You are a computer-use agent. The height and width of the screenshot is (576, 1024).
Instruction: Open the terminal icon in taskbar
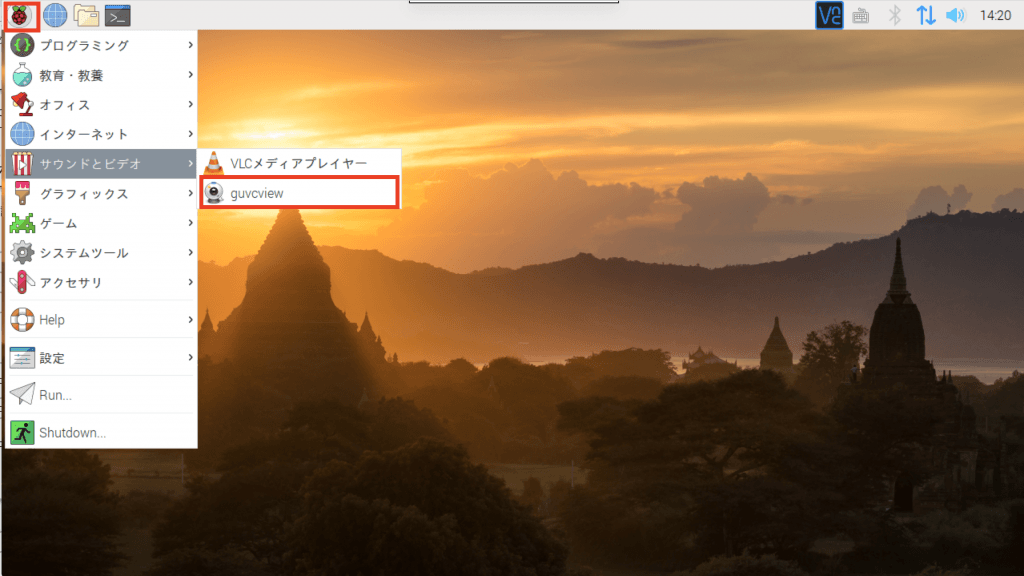(118, 15)
